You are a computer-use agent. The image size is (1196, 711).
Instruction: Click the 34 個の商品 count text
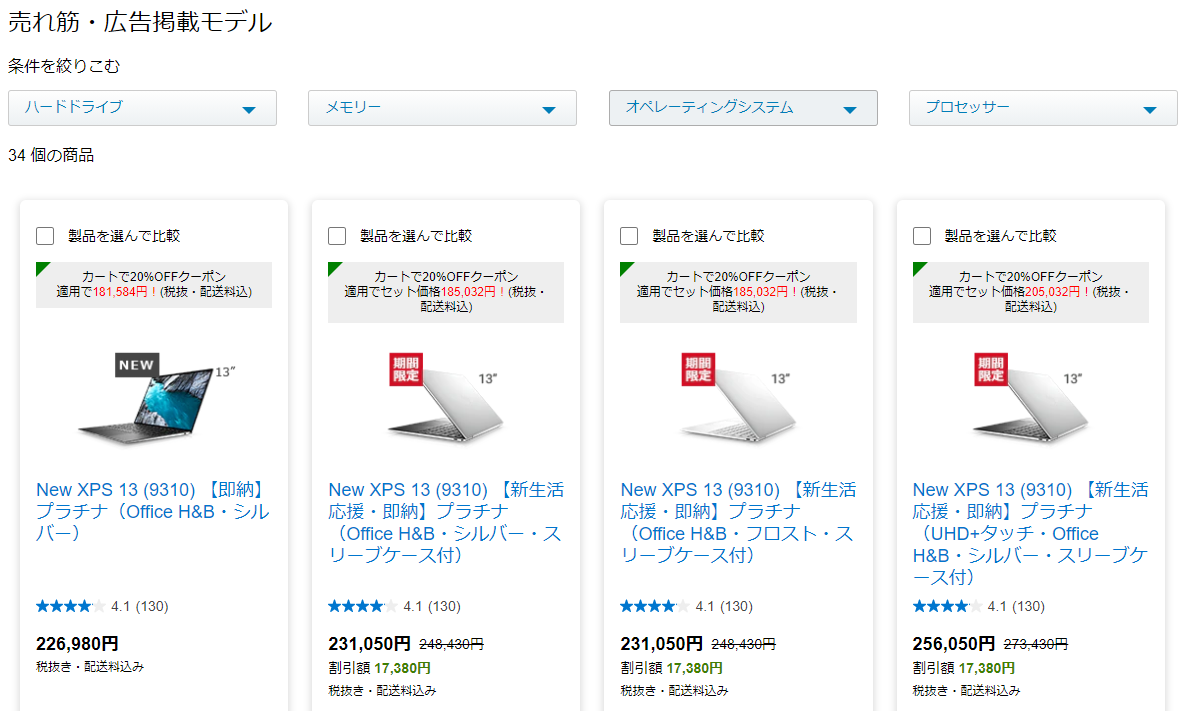click(51, 156)
